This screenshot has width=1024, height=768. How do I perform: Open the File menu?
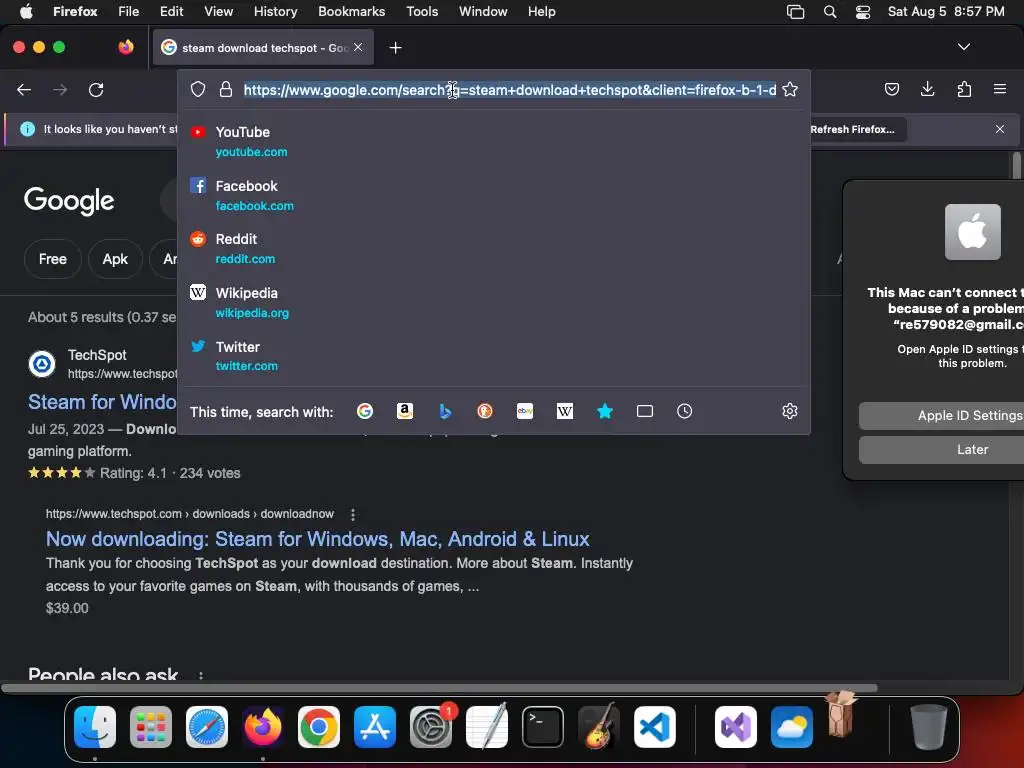129,12
